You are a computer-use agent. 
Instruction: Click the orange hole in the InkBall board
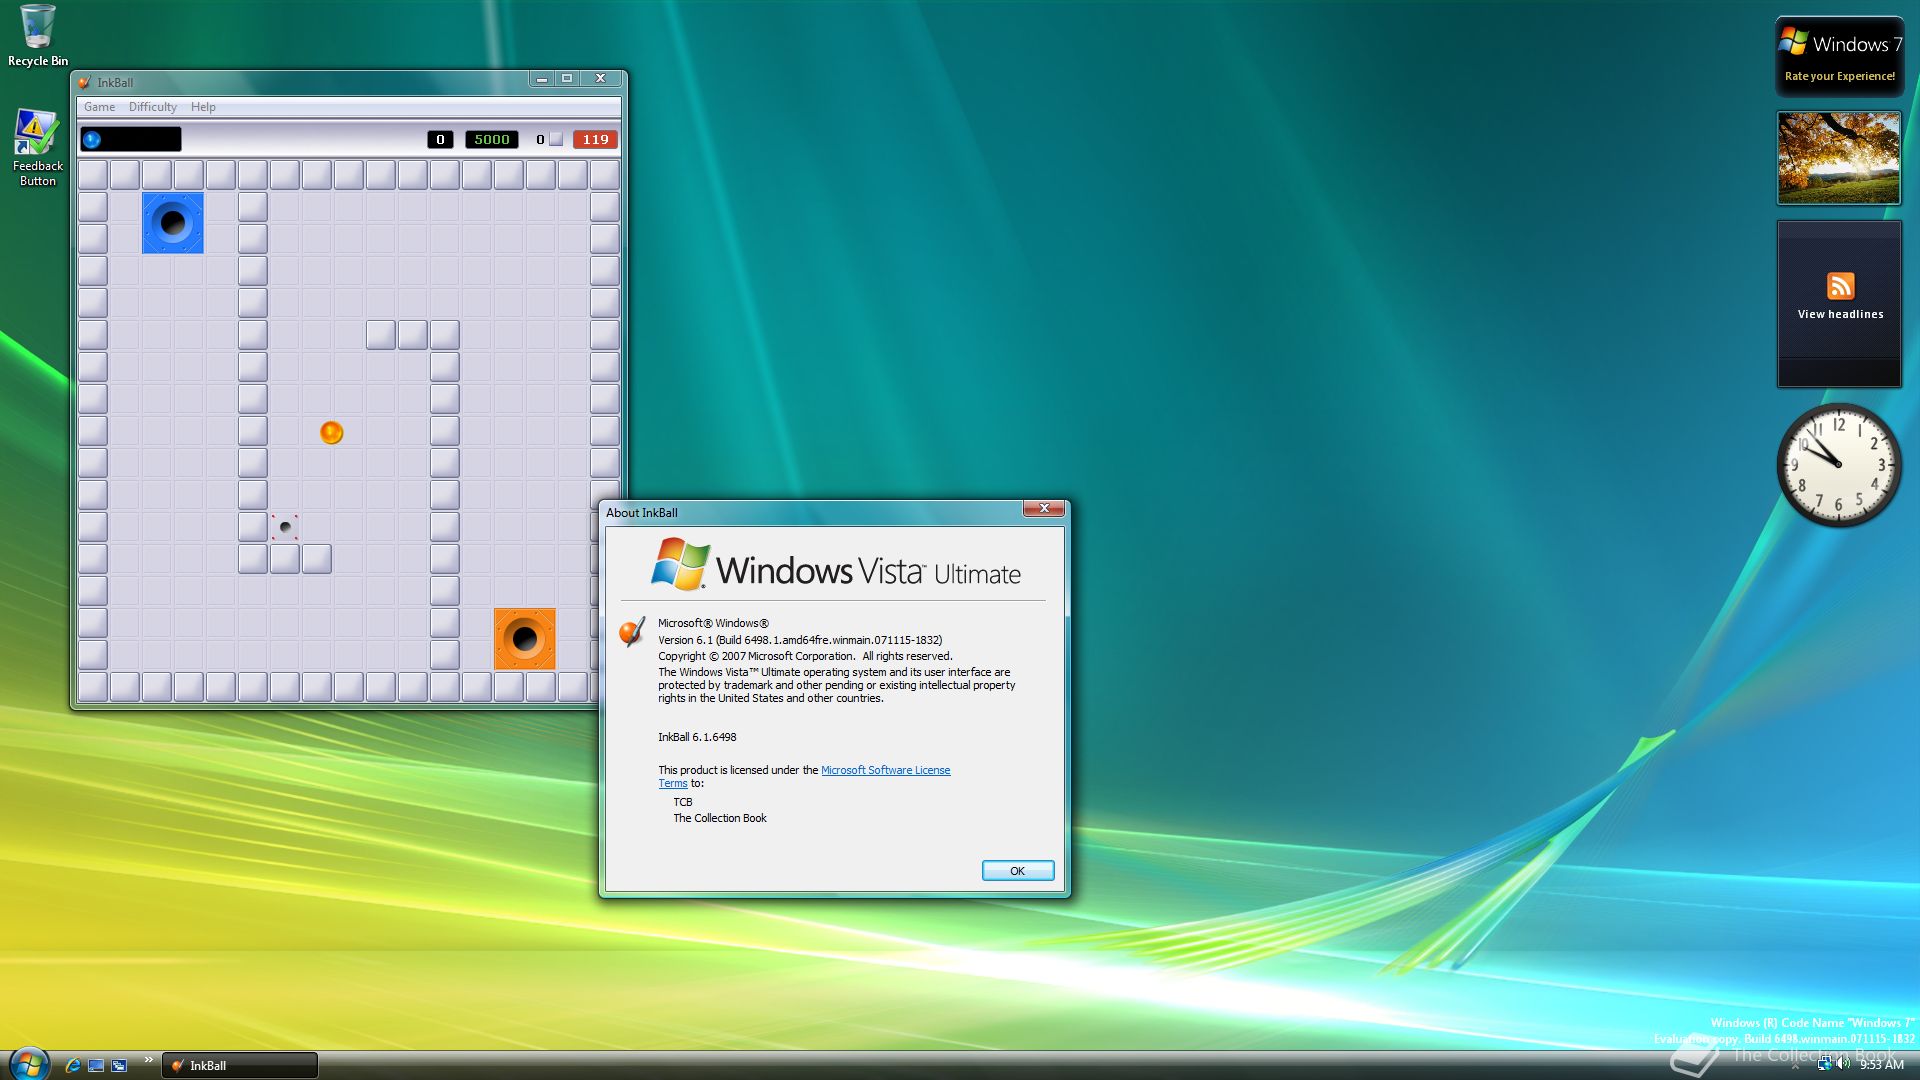coord(525,639)
